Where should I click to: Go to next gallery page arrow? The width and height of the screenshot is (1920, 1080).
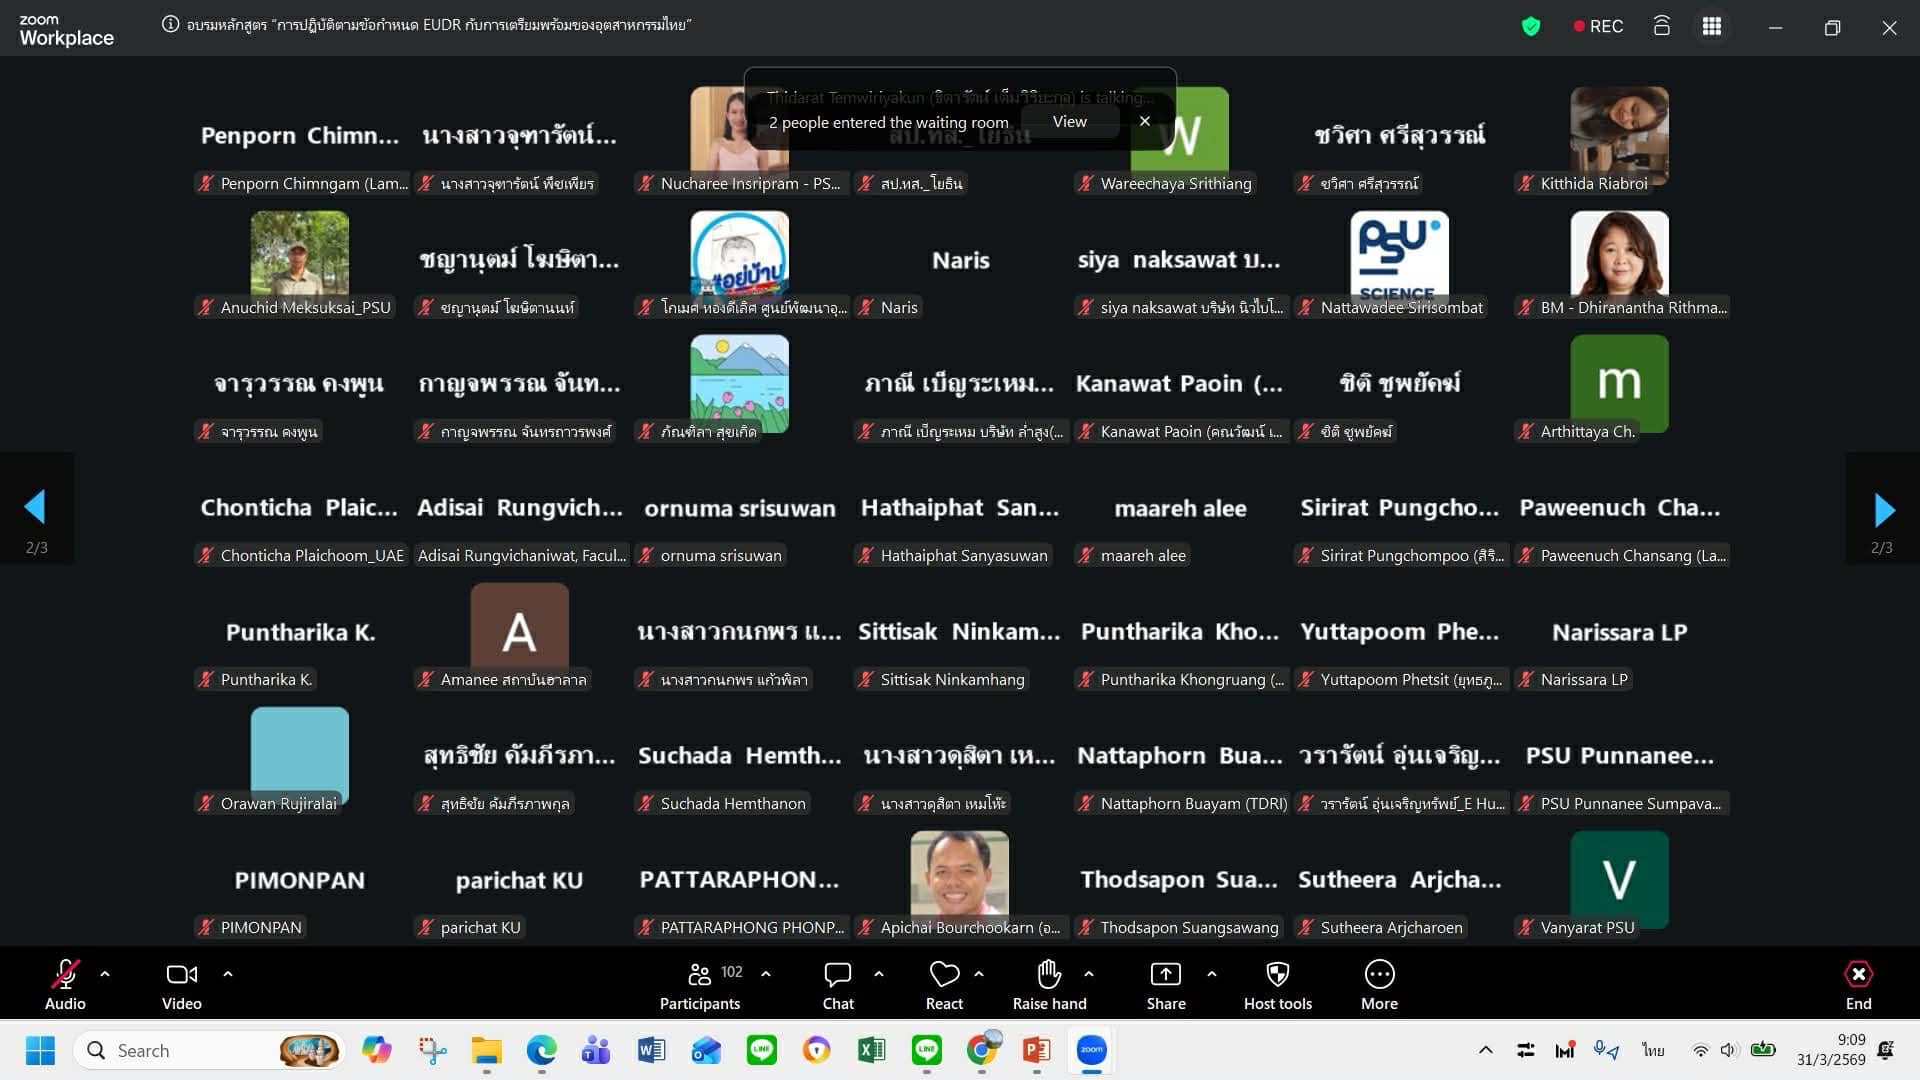pyautogui.click(x=1883, y=510)
